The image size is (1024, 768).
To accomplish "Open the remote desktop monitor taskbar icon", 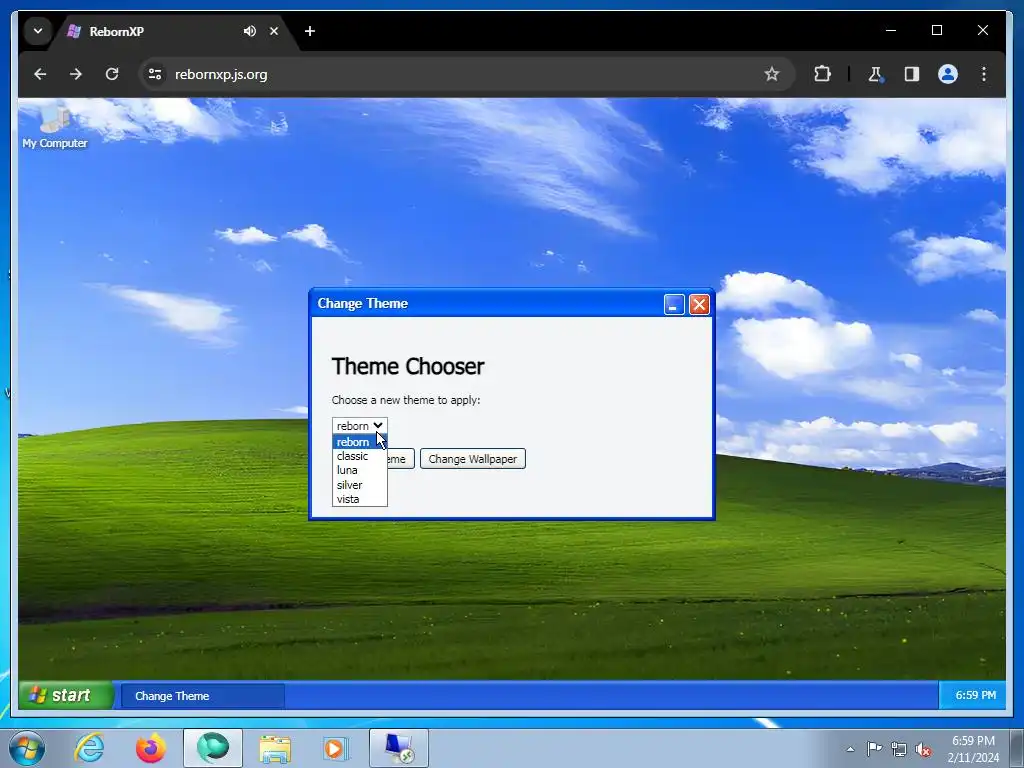I will click(x=399, y=748).
